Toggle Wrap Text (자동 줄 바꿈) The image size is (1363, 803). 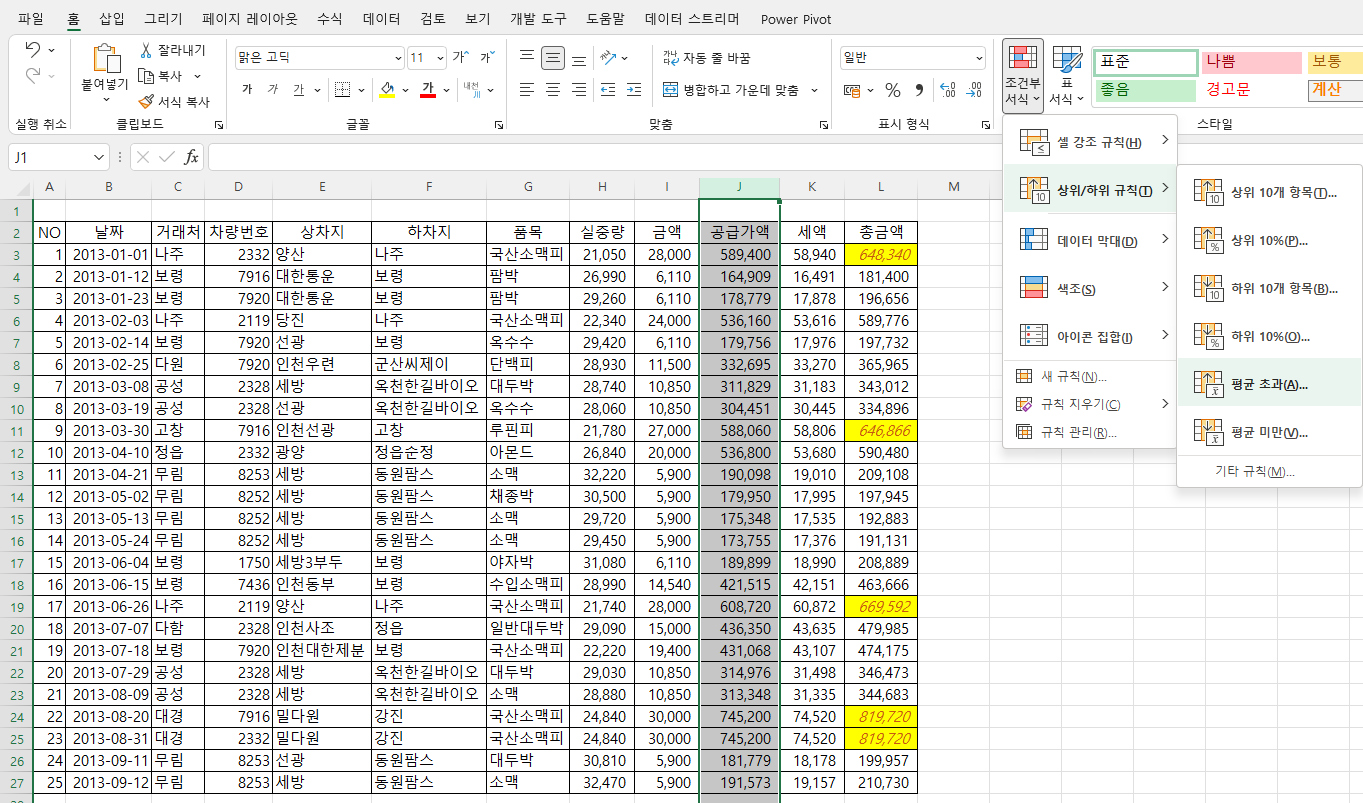coord(707,58)
